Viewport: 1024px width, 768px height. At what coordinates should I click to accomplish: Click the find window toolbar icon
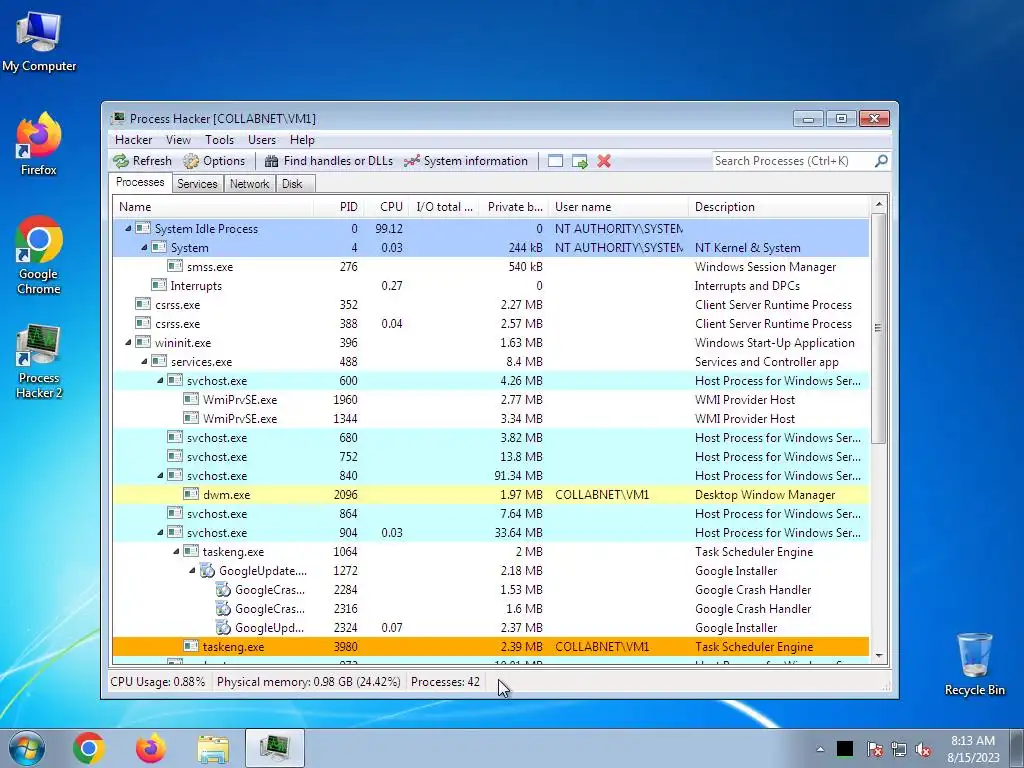555,161
